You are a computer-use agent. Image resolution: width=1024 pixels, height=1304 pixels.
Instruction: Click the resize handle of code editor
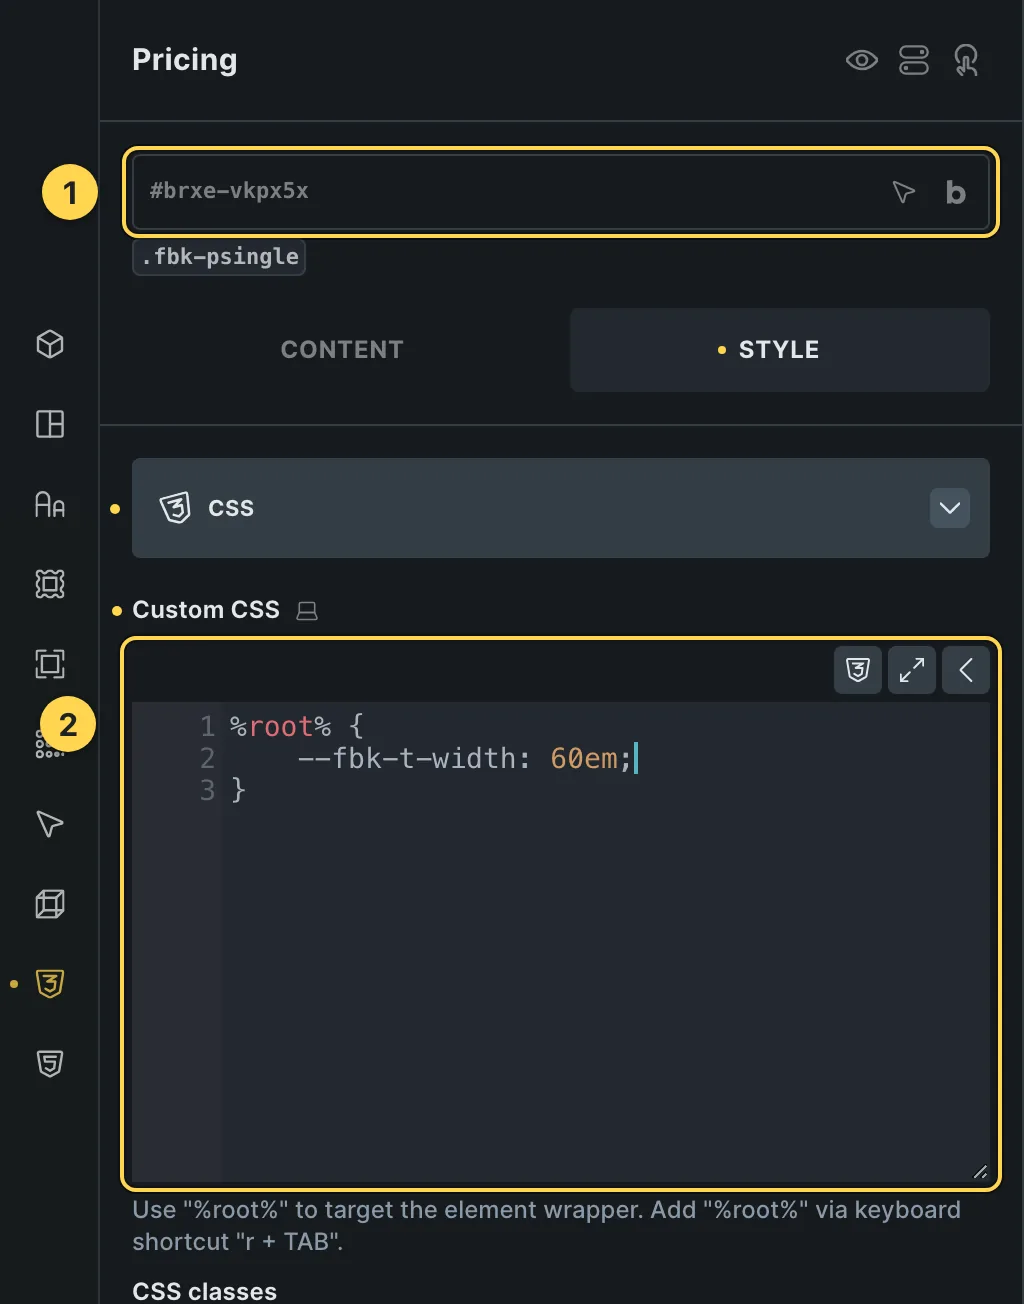[980, 1172]
